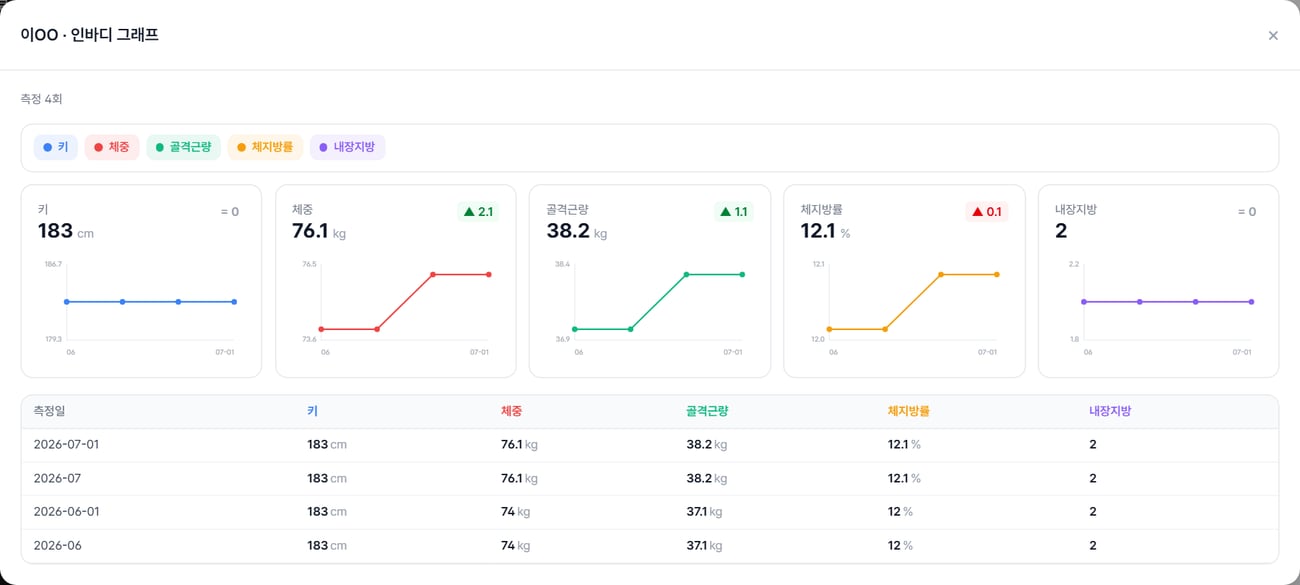Click the last purple point in 내장지방 chart
Viewport: 1300px width, 585px height.
[1251, 301]
